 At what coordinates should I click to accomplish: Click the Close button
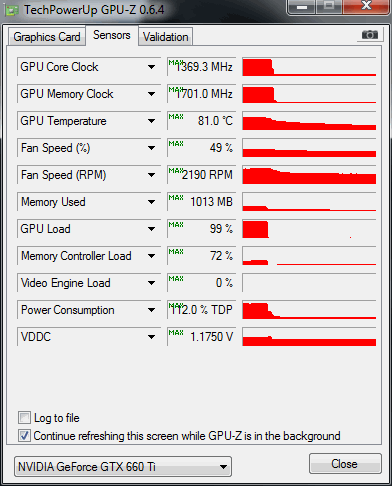345,464
